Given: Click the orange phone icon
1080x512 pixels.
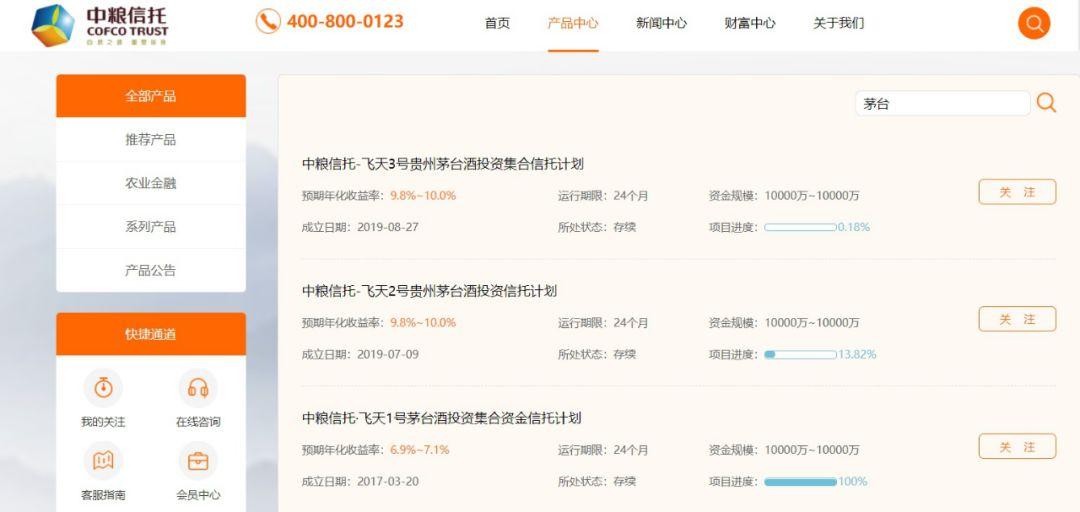Looking at the screenshot, I should [x=268, y=21].
